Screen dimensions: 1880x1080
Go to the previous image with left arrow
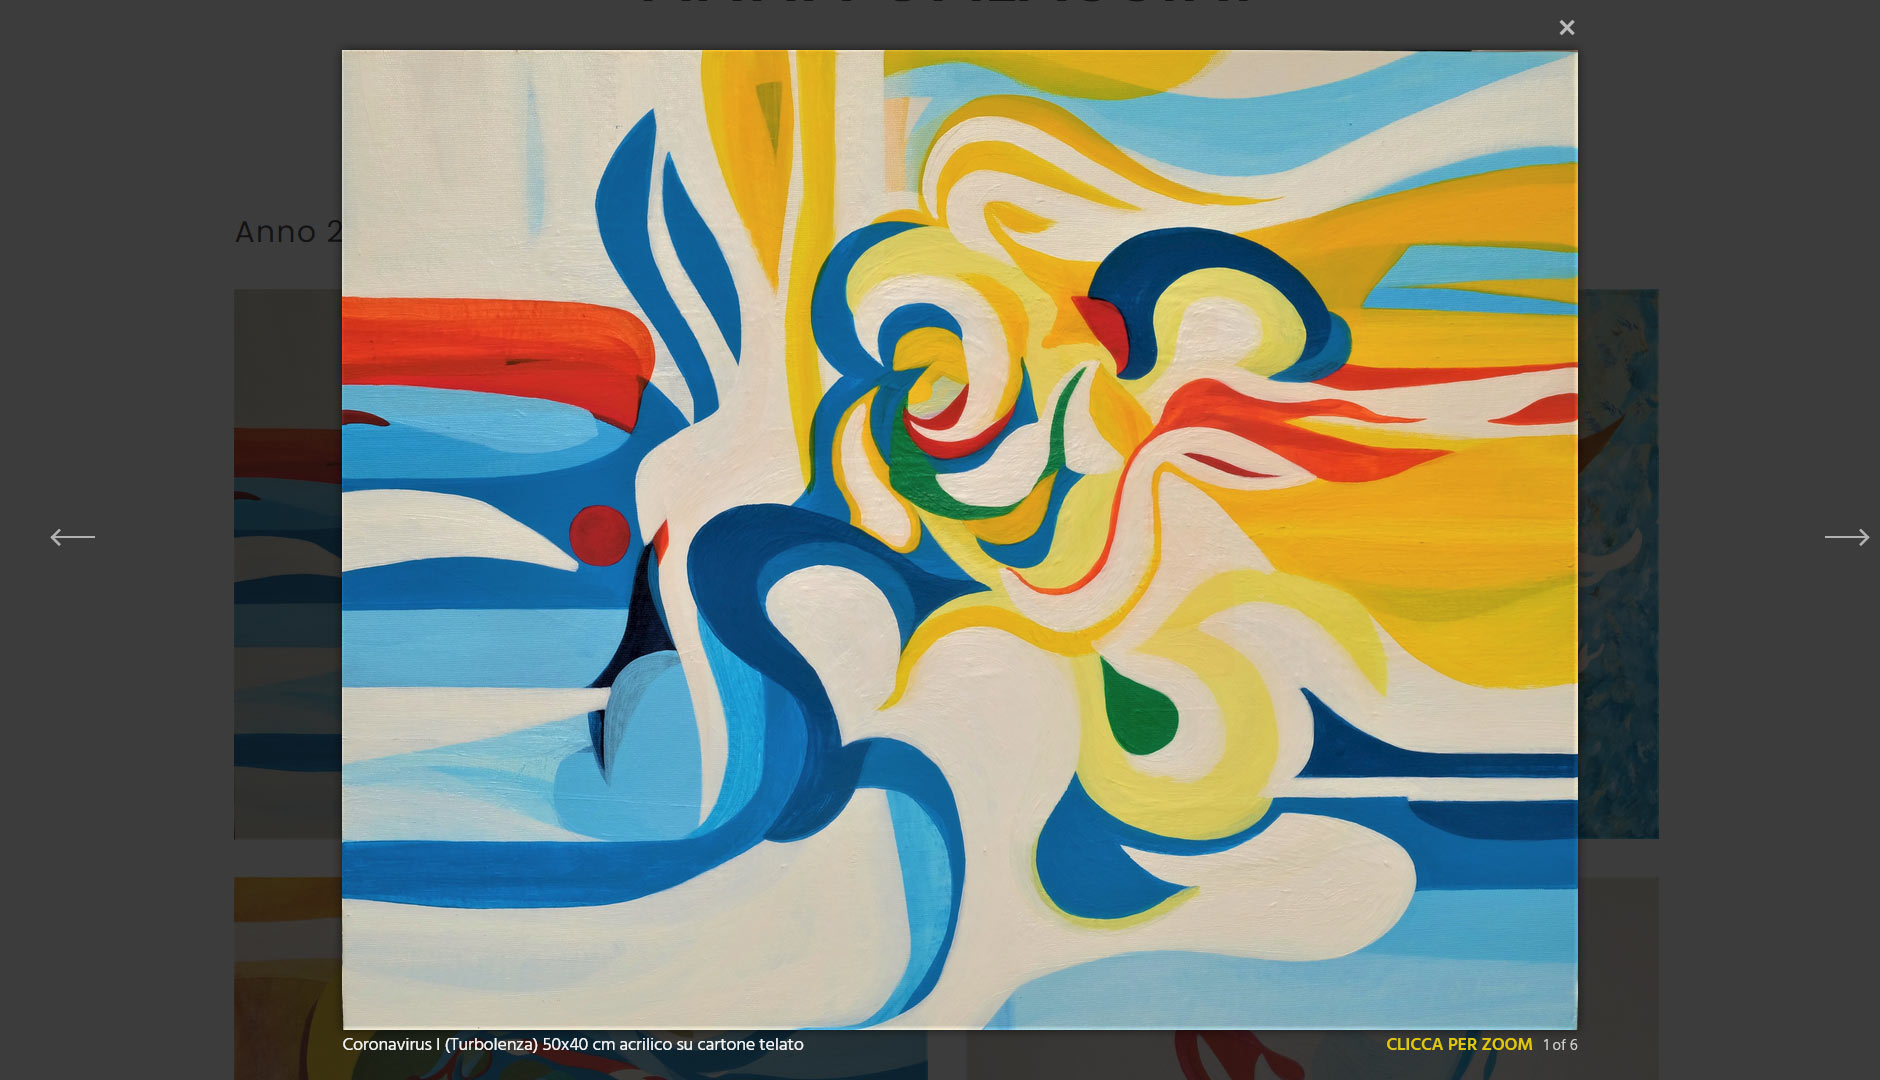coord(73,538)
